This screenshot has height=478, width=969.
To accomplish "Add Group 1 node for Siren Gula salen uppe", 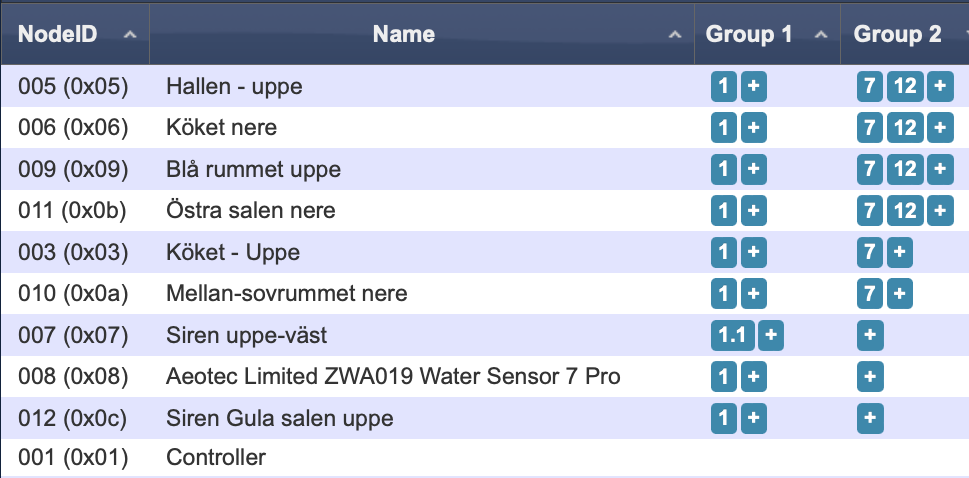I will 753,419.
